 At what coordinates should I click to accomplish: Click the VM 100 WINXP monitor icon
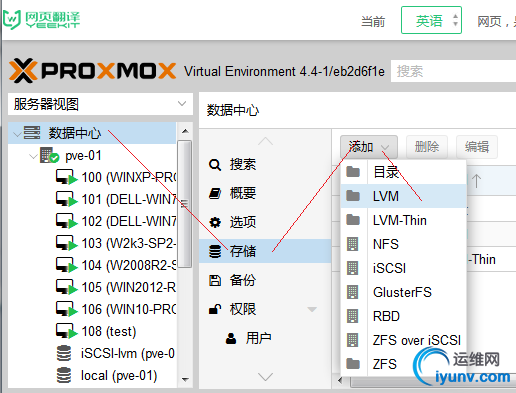pos(66,177)
